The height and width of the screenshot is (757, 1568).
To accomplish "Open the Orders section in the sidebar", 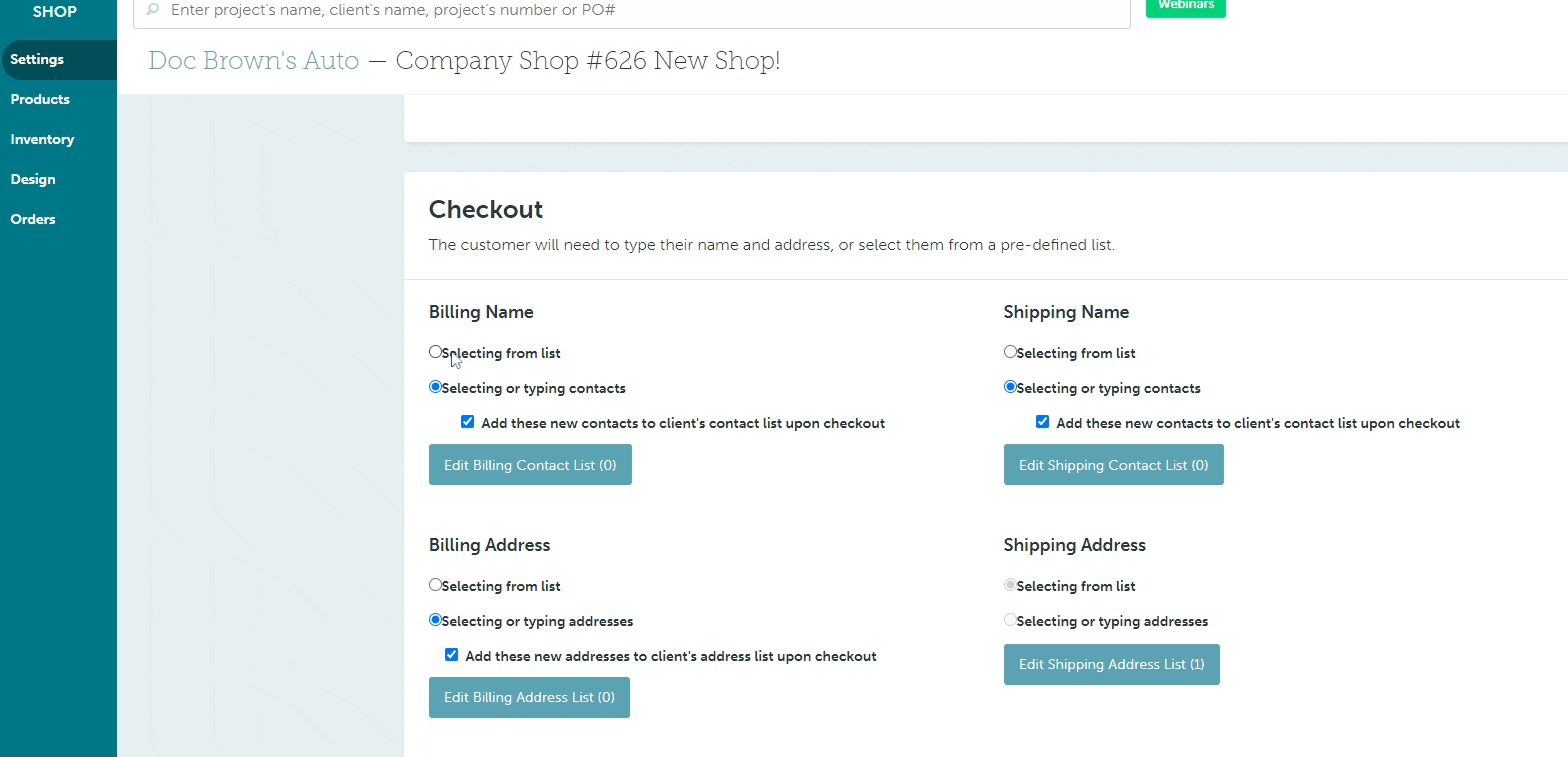I will coord(33,219).
